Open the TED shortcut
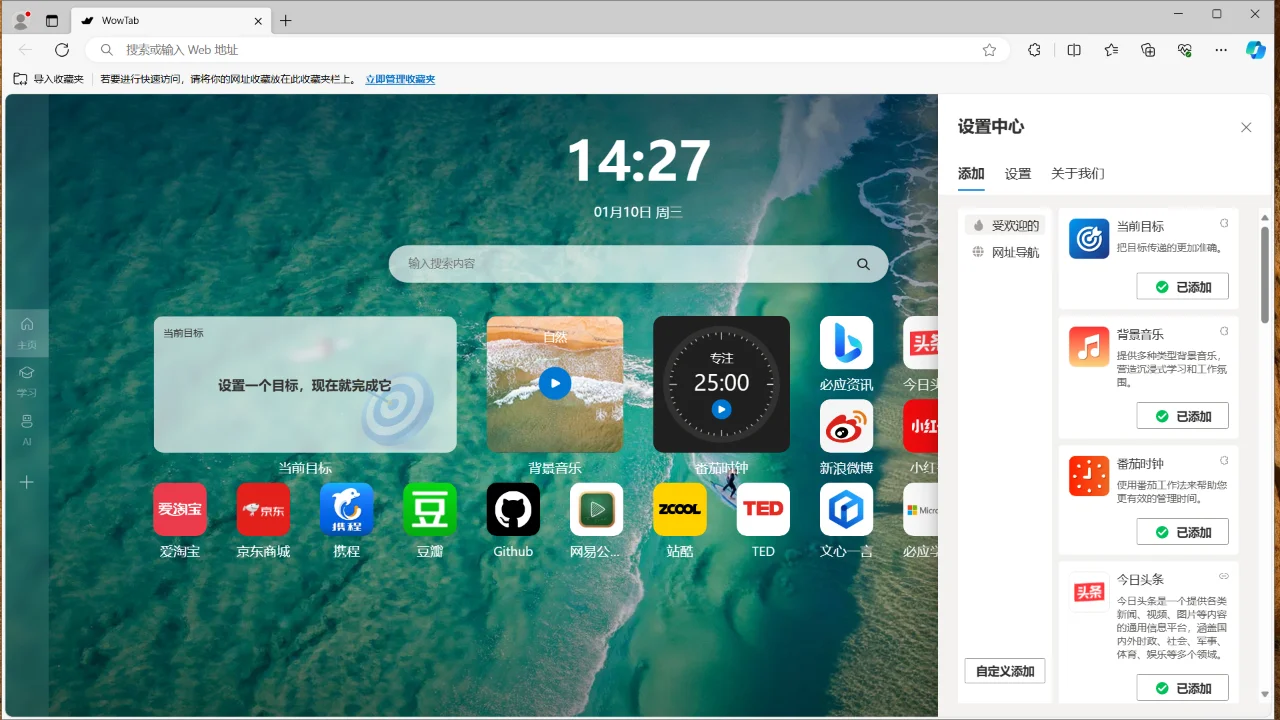1280x720 pixels. [763, 509]
